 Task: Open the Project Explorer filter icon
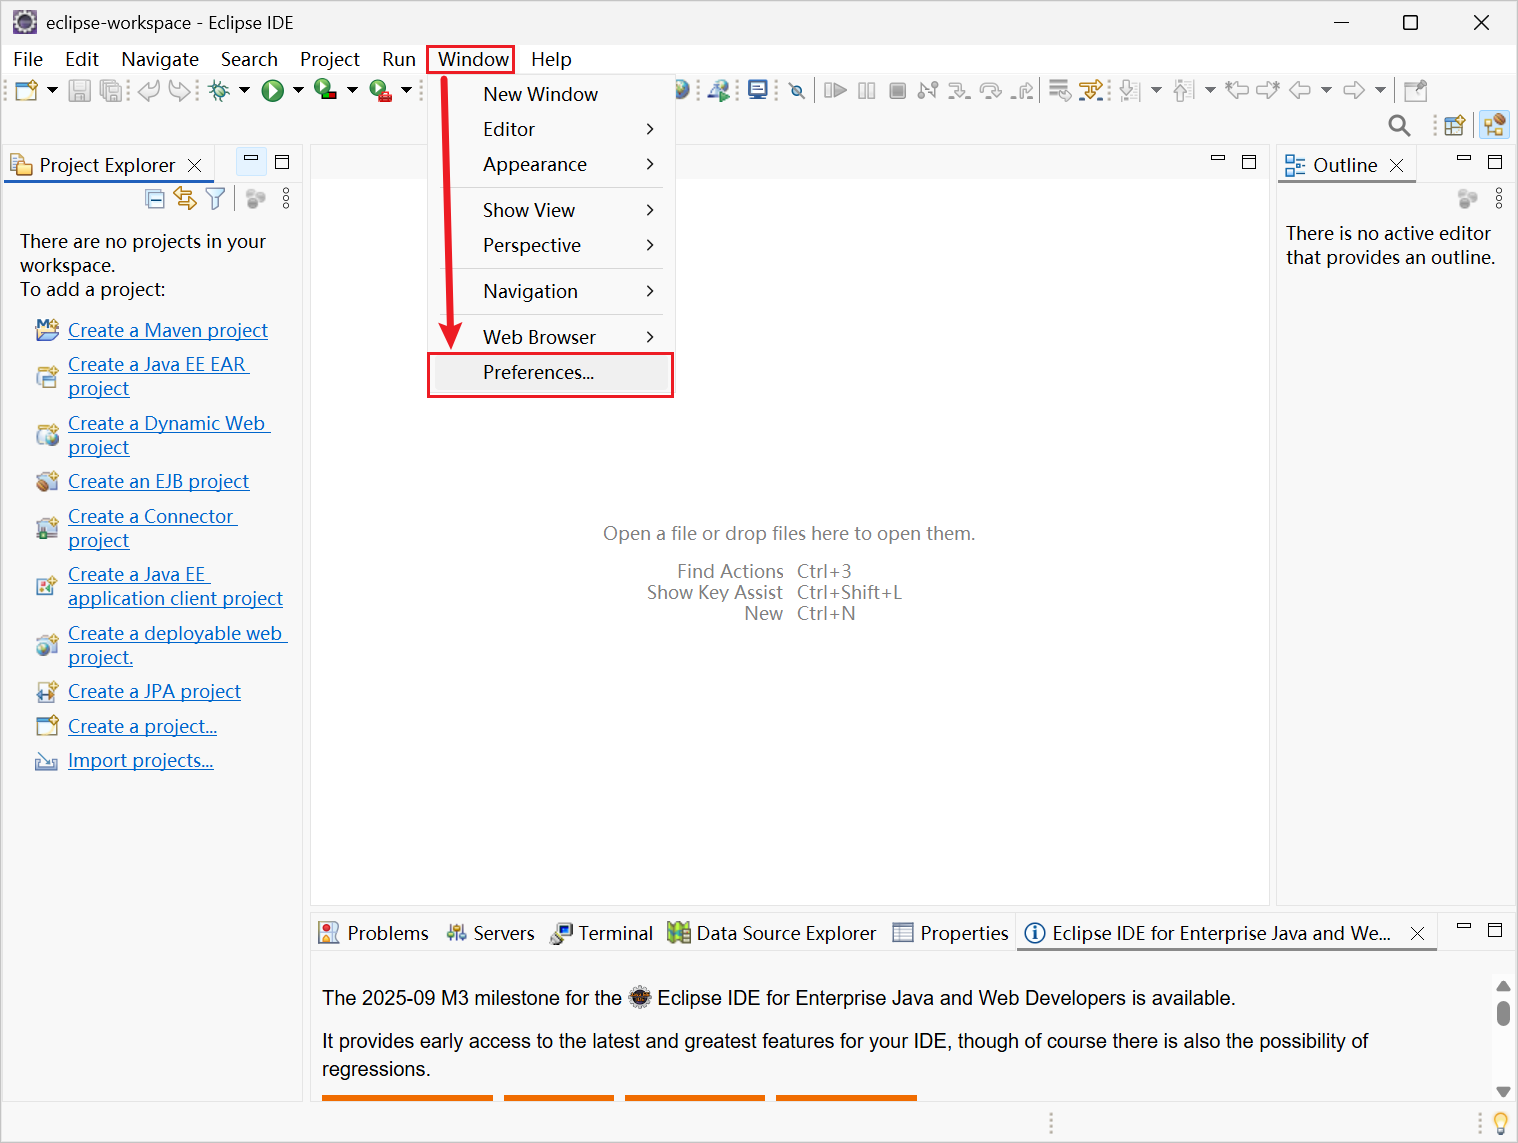point(215,199)
